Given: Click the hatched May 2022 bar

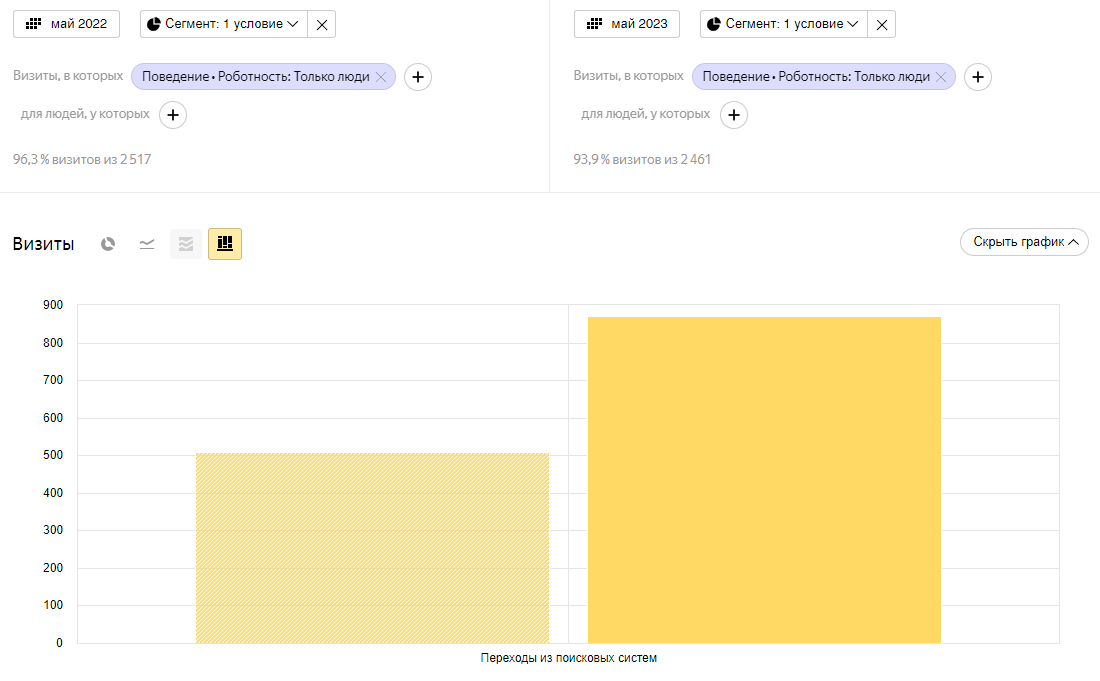Looking at the screenshot, I should (x=372, y=548).
